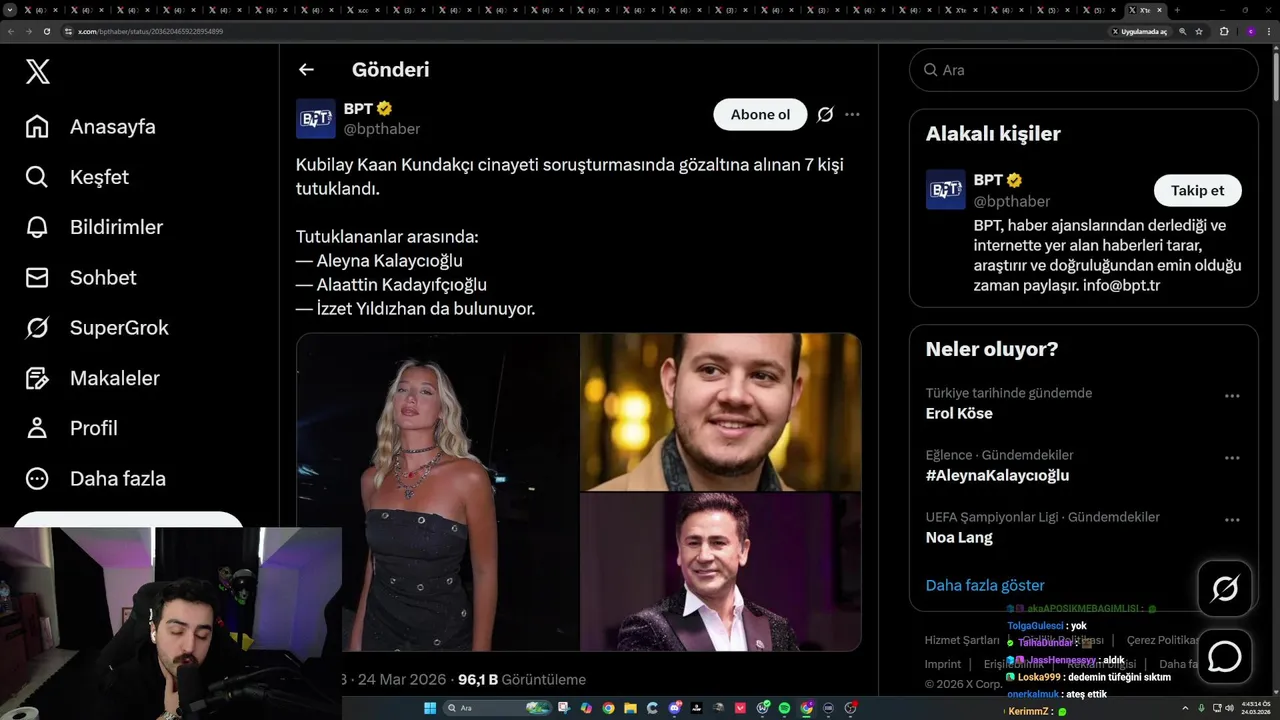Click Bildirimler menu label
The image size is (1280, 720).
tap(116, 227)
